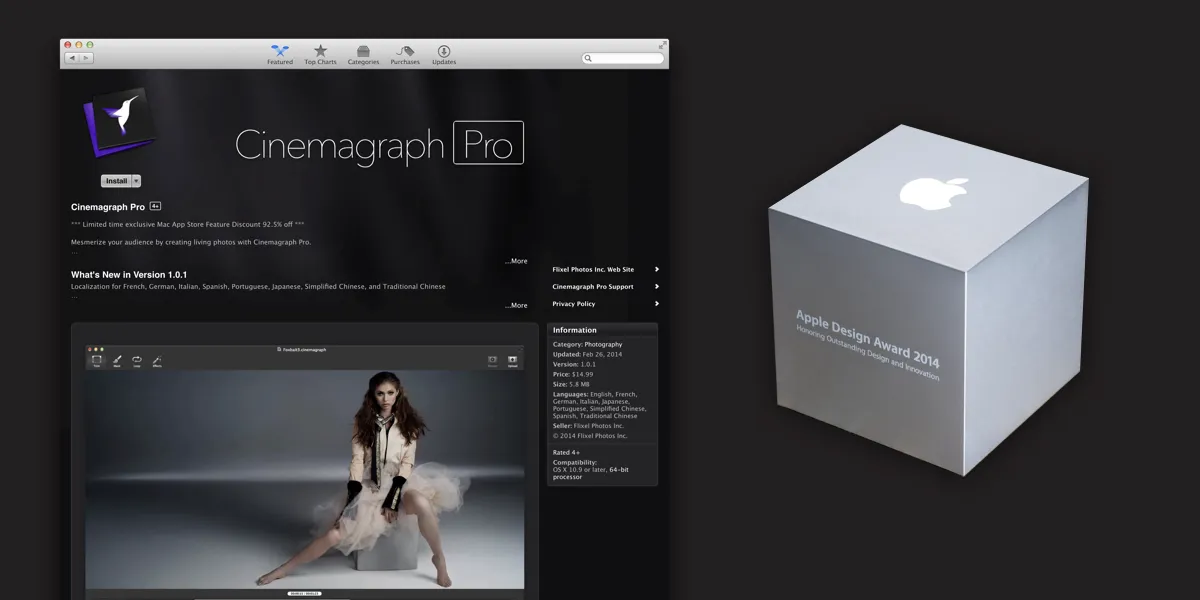This screenshot has width=1200, height=600.
Task: Open the Purchases tab
Action: tap(405, 55)
